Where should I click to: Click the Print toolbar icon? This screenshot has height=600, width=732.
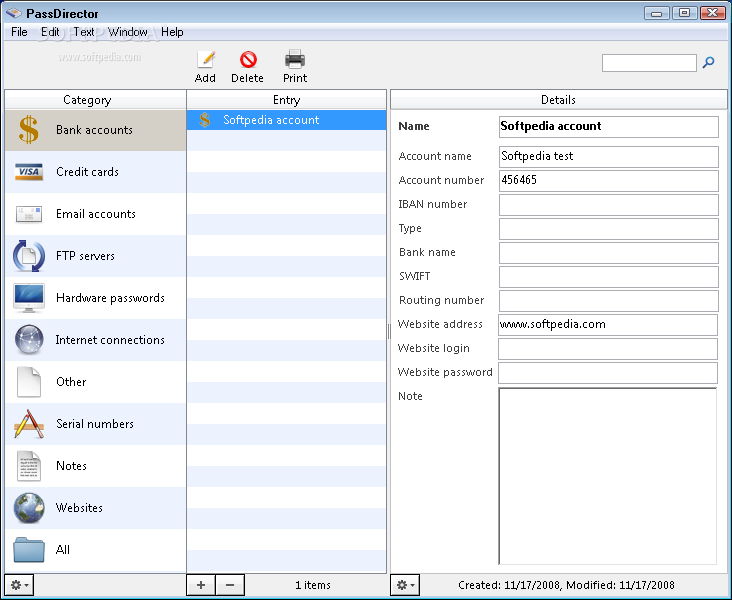tap(295, 60)
